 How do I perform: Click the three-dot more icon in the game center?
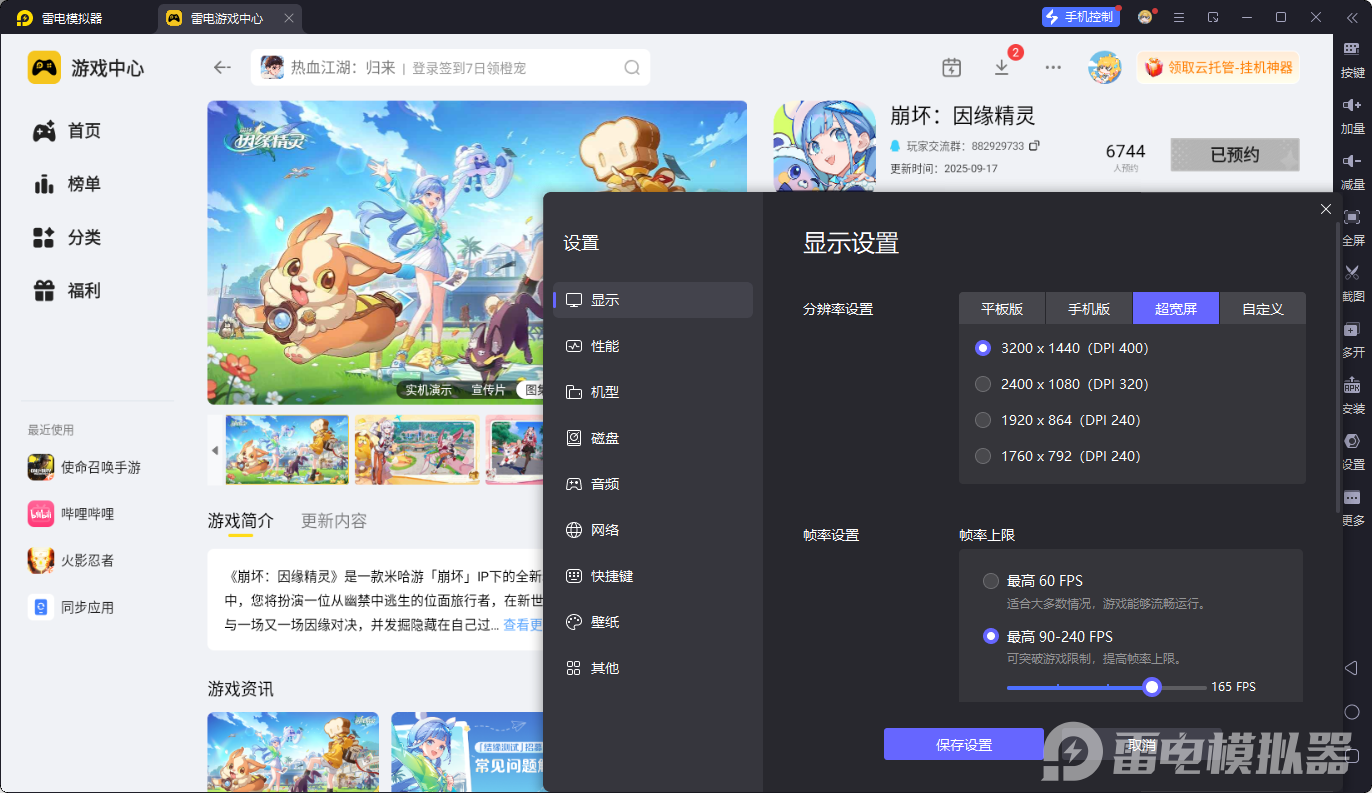pyautogui.click(x=1053, y=67)
